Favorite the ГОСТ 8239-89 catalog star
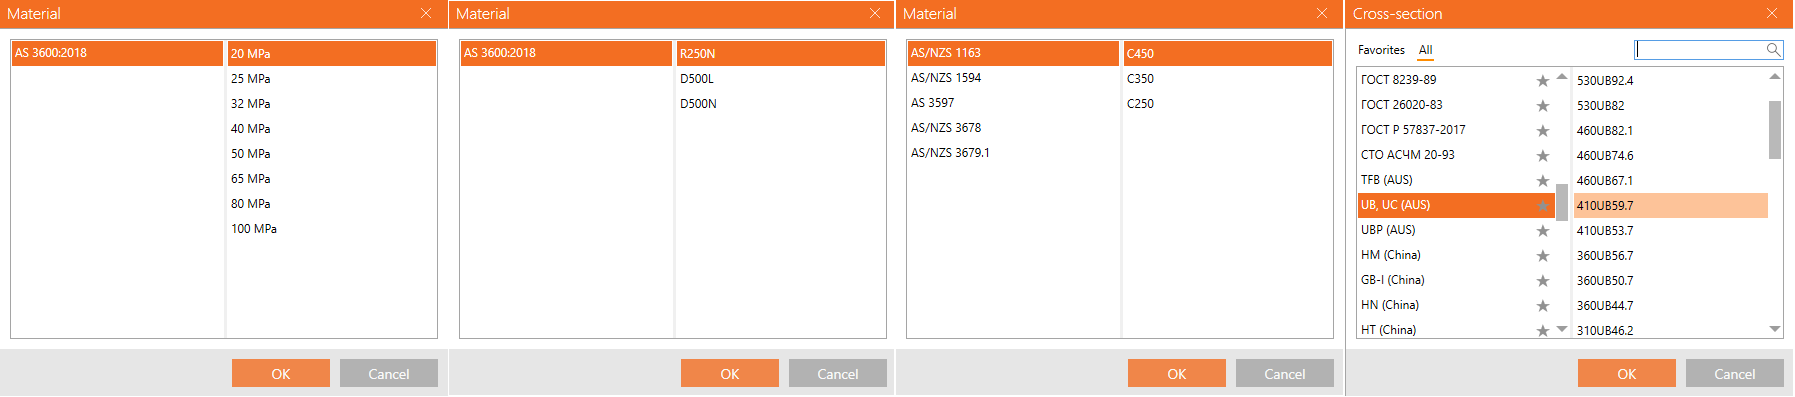This screenshot has width=1795, height=397. pyautogui.click(x=1542, y=80)
